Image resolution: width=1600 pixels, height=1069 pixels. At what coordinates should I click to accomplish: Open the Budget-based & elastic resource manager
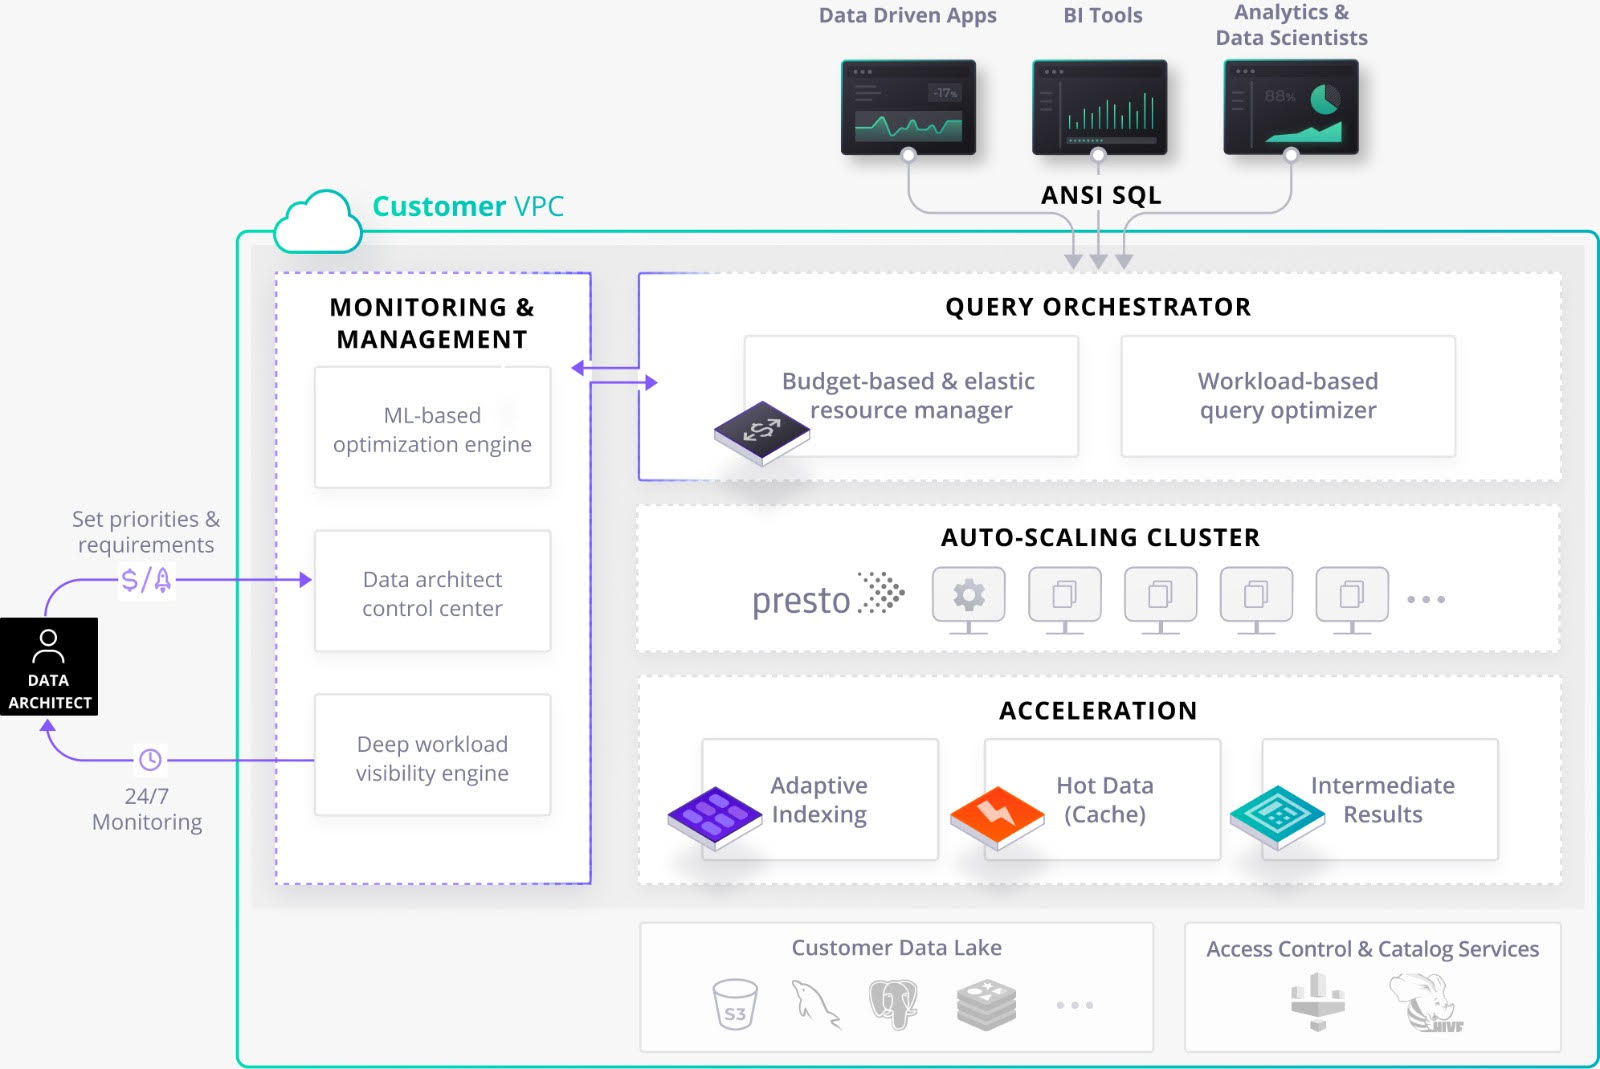[909, 396]
